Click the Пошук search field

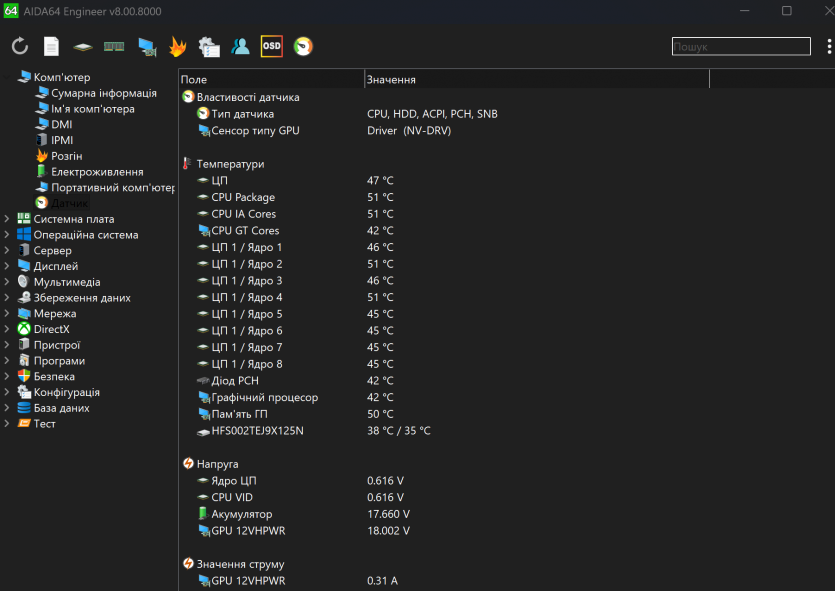coord(740,47)
